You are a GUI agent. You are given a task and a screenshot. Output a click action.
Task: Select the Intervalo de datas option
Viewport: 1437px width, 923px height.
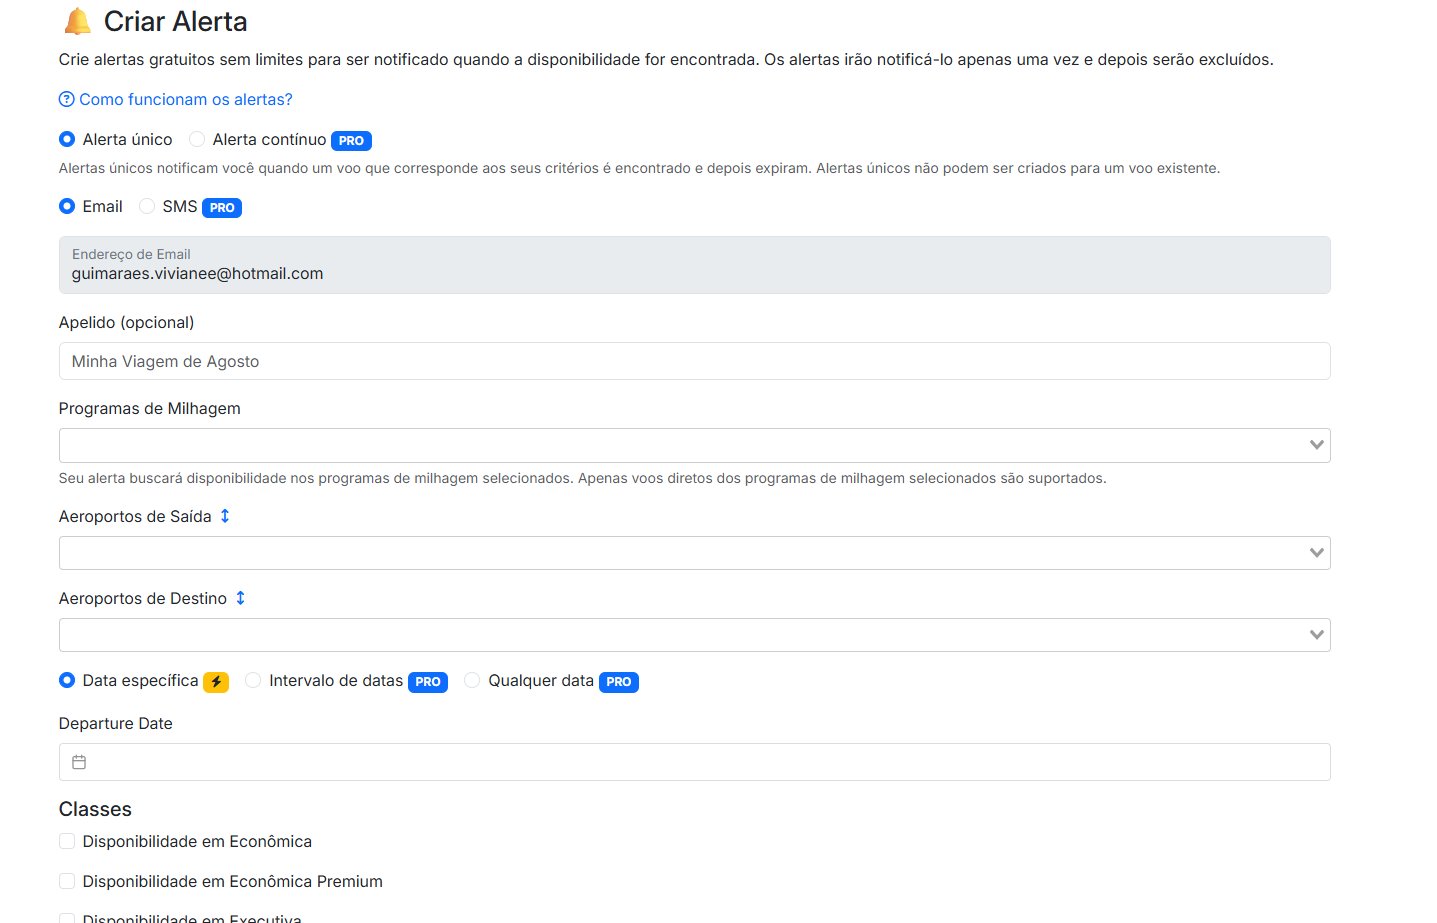click(254, 680)
